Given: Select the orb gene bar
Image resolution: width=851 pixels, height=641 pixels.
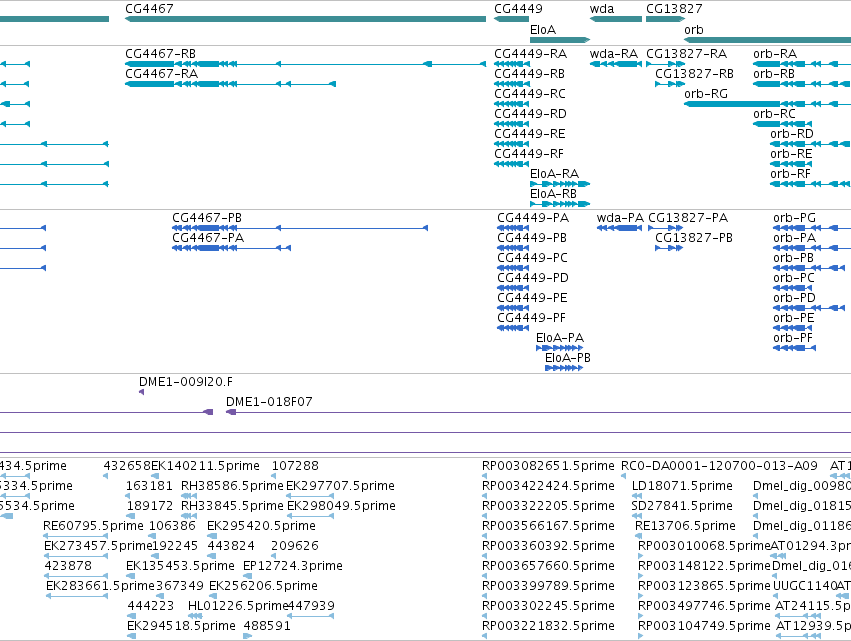Looking at the screenshot, I should coord(767,40).
